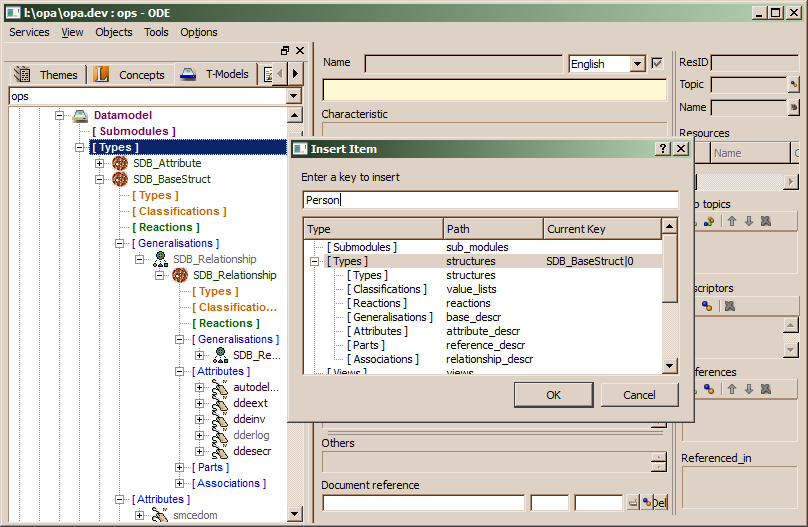Click the help question mark in Insert Item dialog
The width and height of the screenshot is (808, 527).
[662, 149]
